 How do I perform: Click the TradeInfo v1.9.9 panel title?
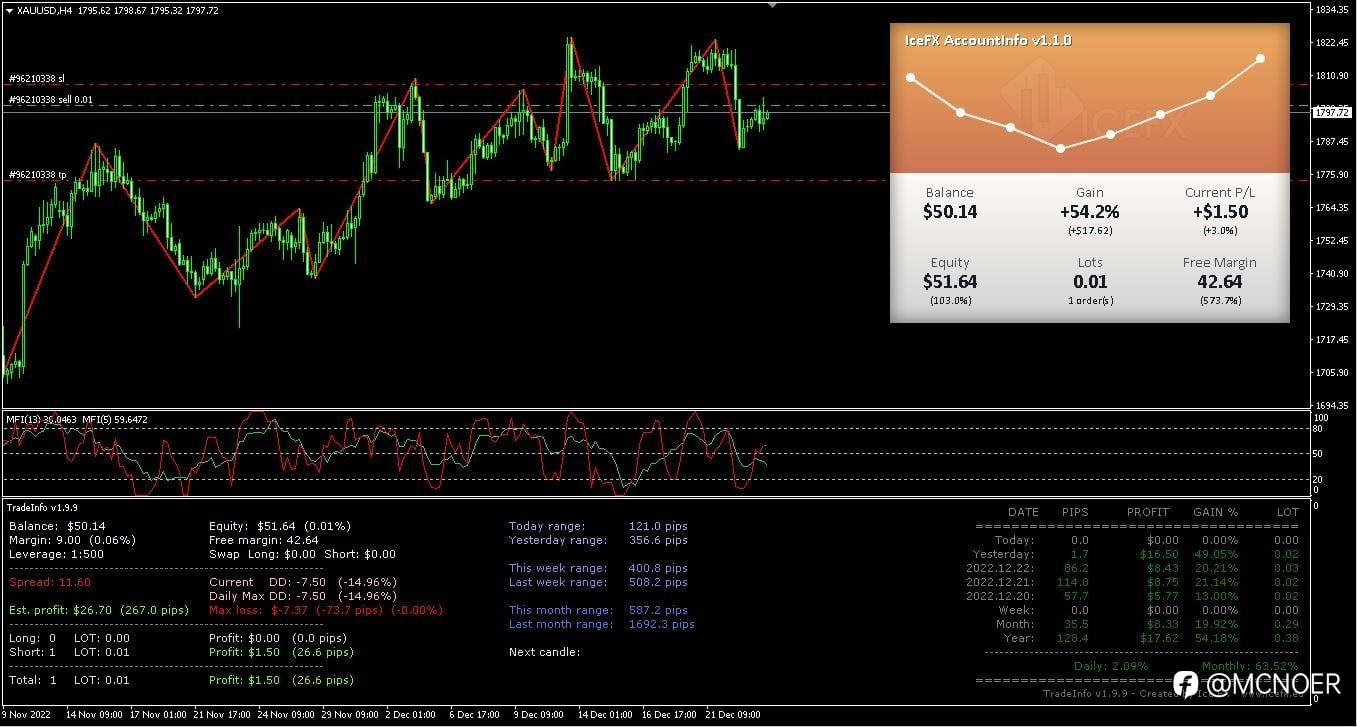pyautogui.click(x=42, y=508)
